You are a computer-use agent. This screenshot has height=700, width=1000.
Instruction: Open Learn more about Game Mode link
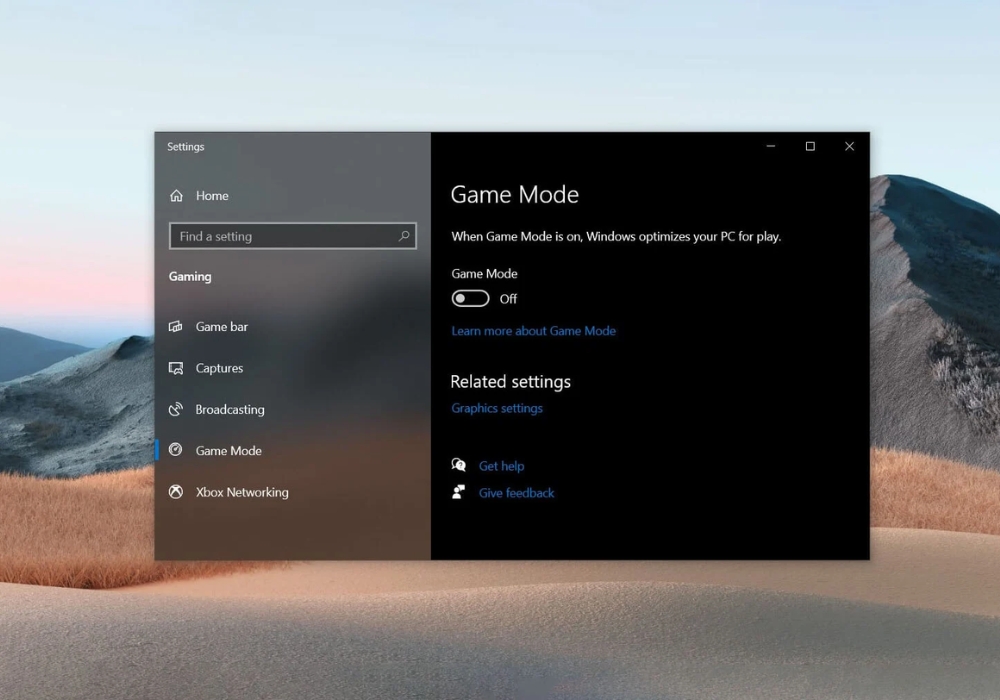[x=534, y=331]
